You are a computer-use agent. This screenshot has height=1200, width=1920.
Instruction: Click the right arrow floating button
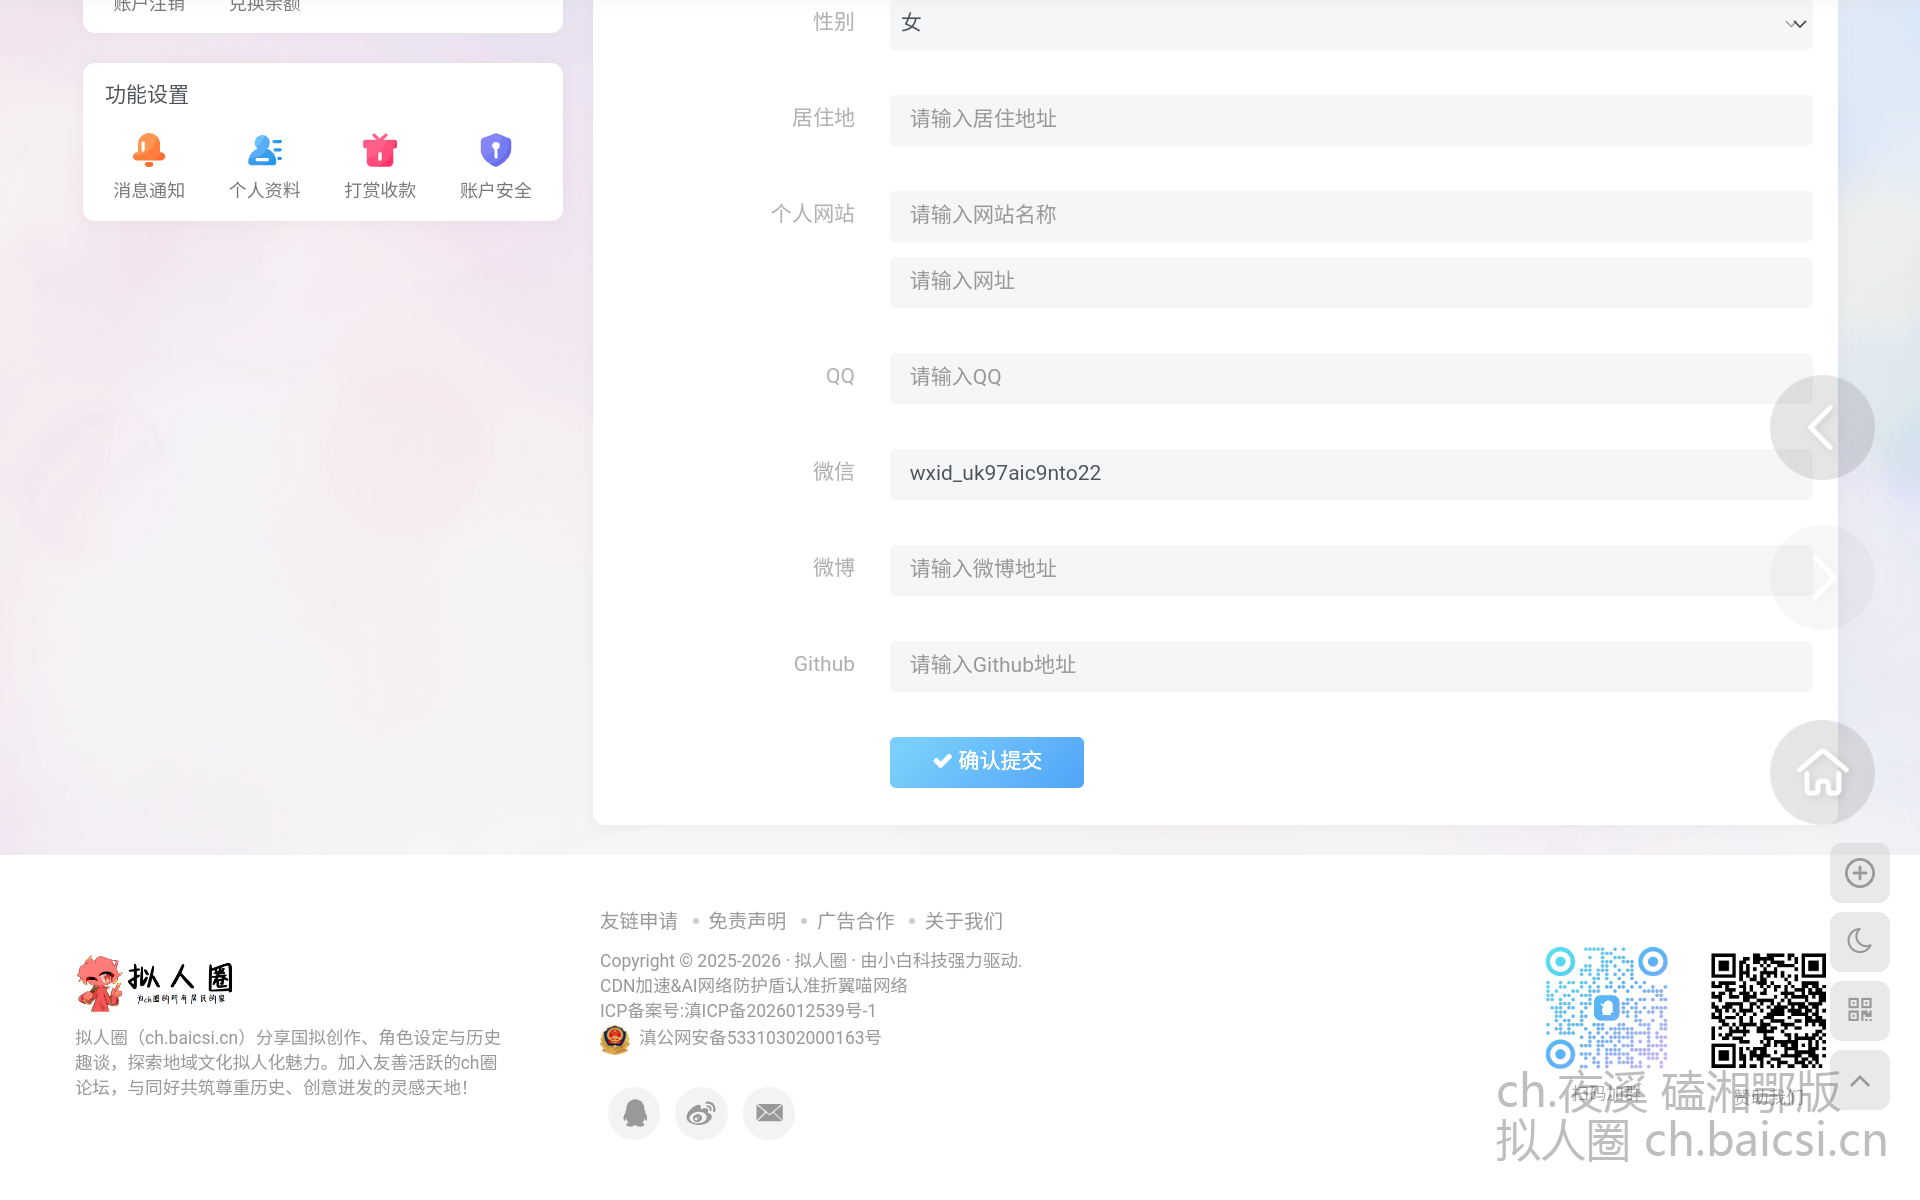pyautogui.click(x=1822, y=578)
